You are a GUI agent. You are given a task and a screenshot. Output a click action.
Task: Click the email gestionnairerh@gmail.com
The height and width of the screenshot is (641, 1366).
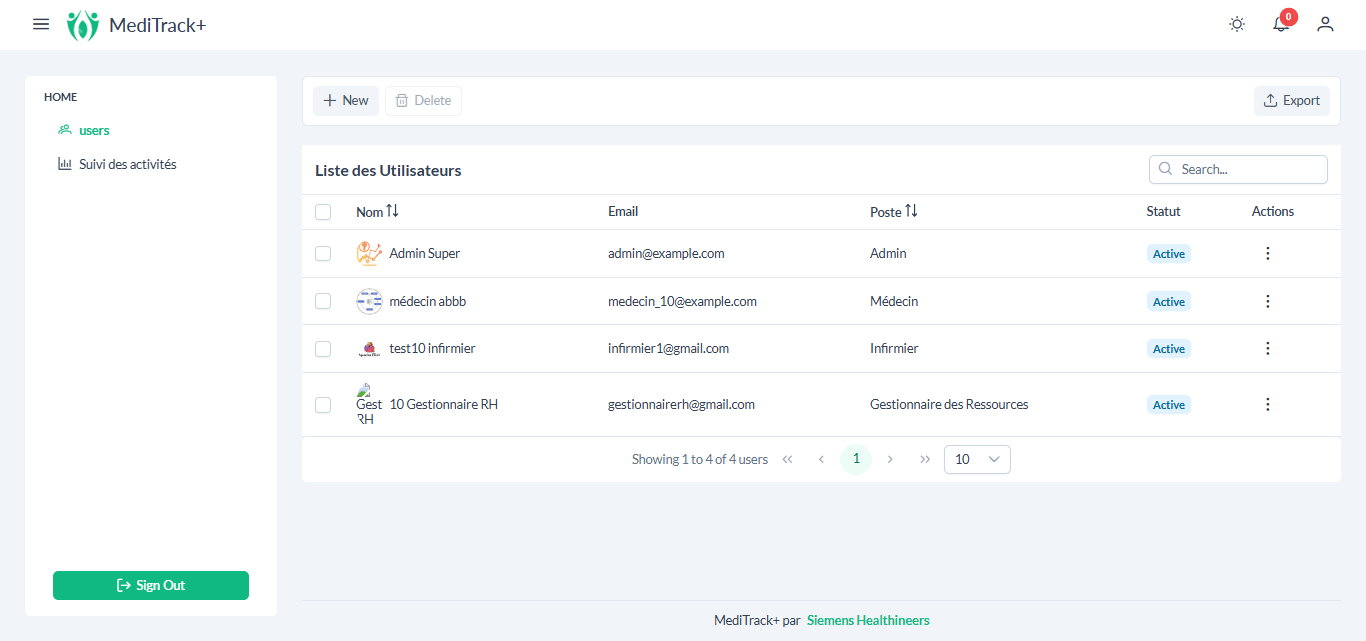point(681,404)
